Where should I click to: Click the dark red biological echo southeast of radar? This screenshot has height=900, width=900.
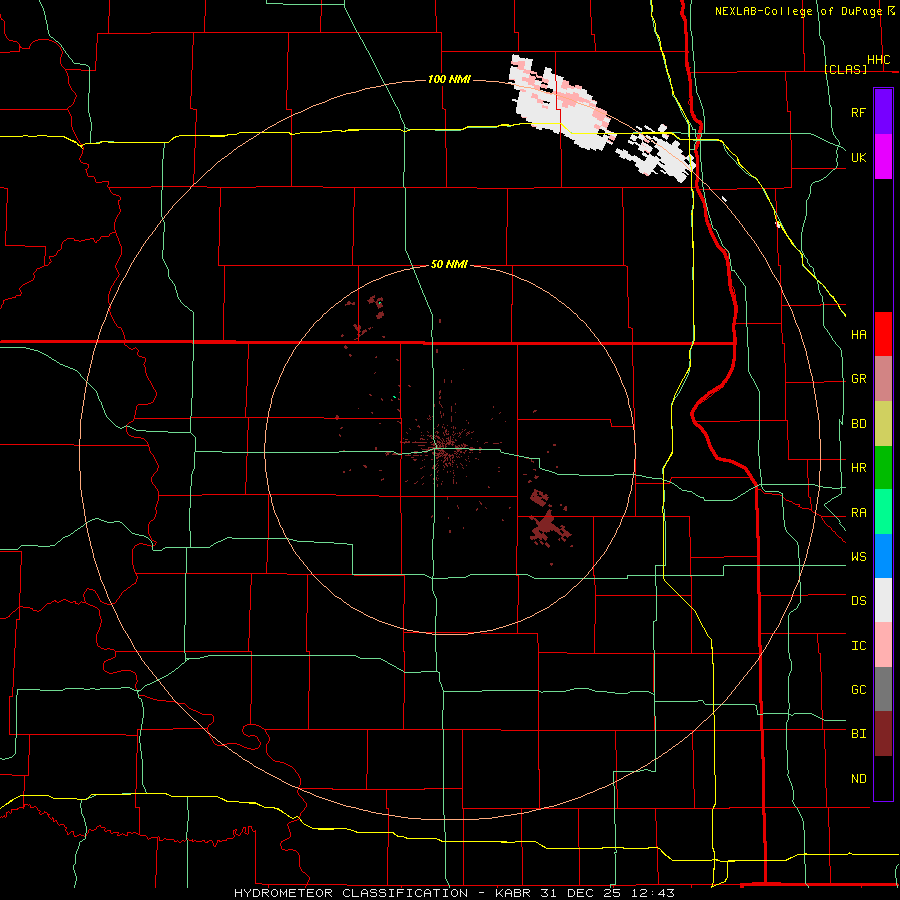(x=546, y=525)
